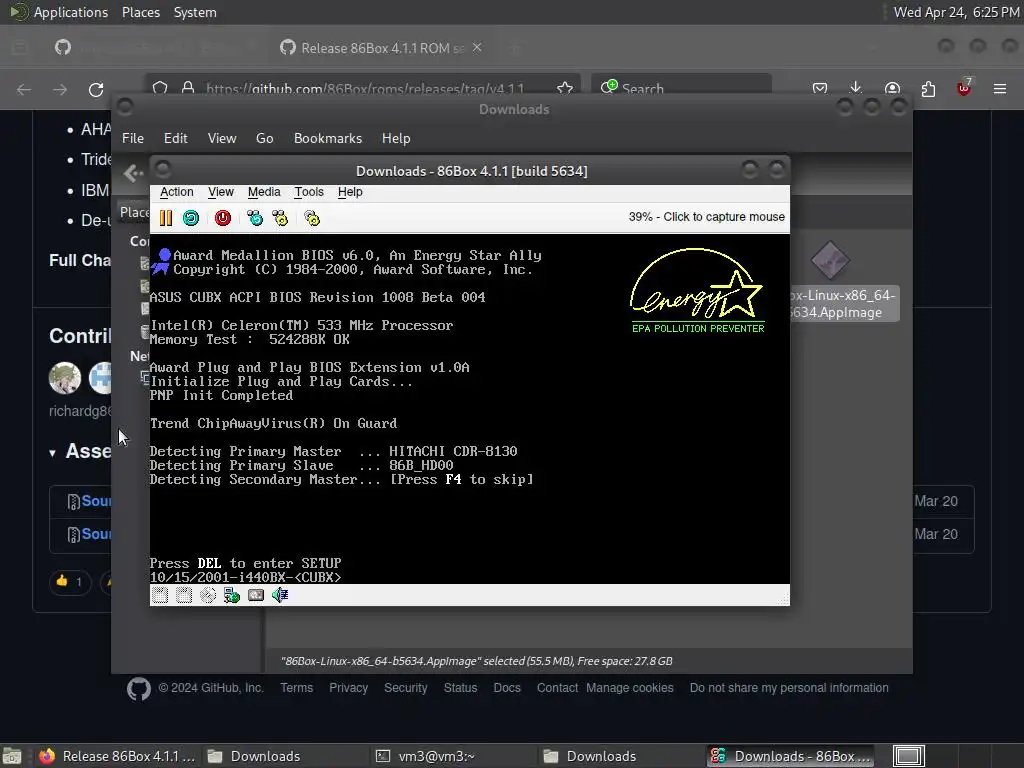Open 86Box settings gear icon
1024x768 pixels.
tap(312, 218)
